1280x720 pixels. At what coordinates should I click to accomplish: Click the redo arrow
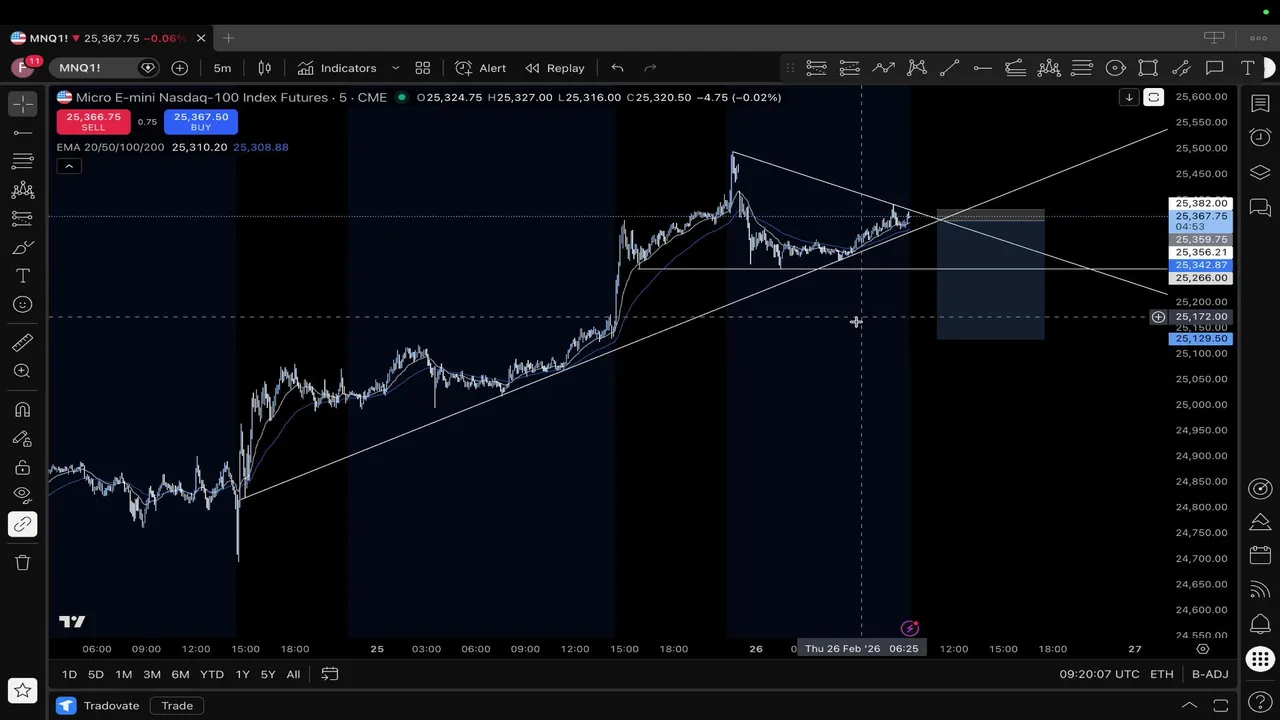650,68
